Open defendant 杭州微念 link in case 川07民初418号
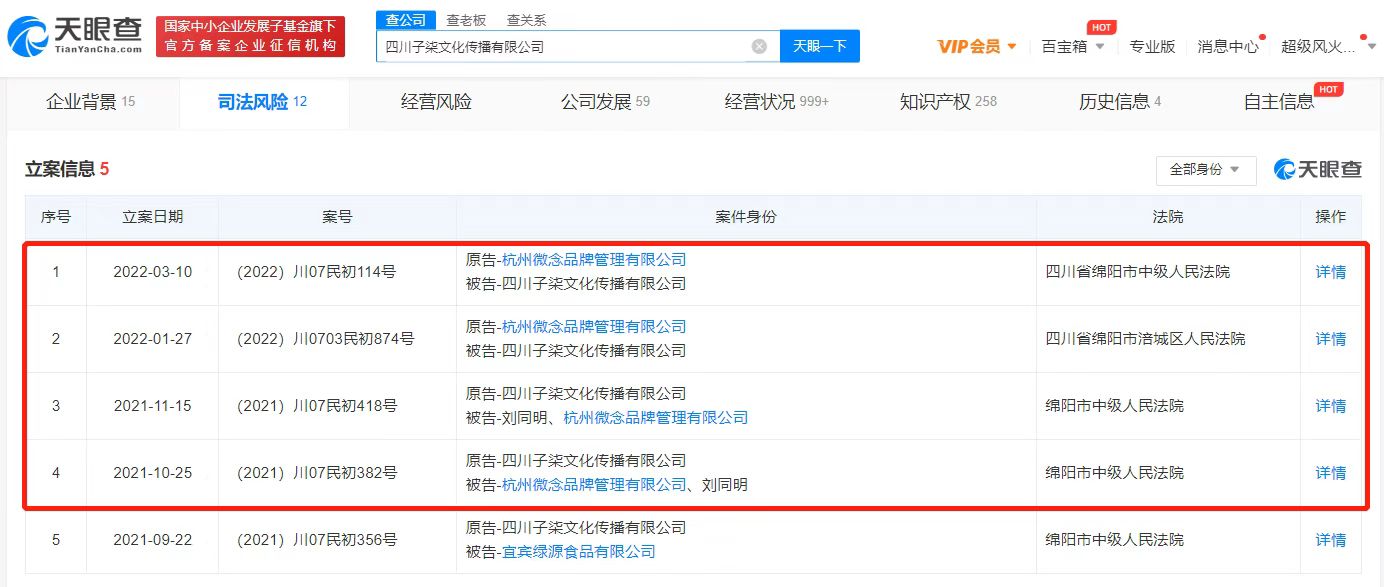 [x=656, y=418]
